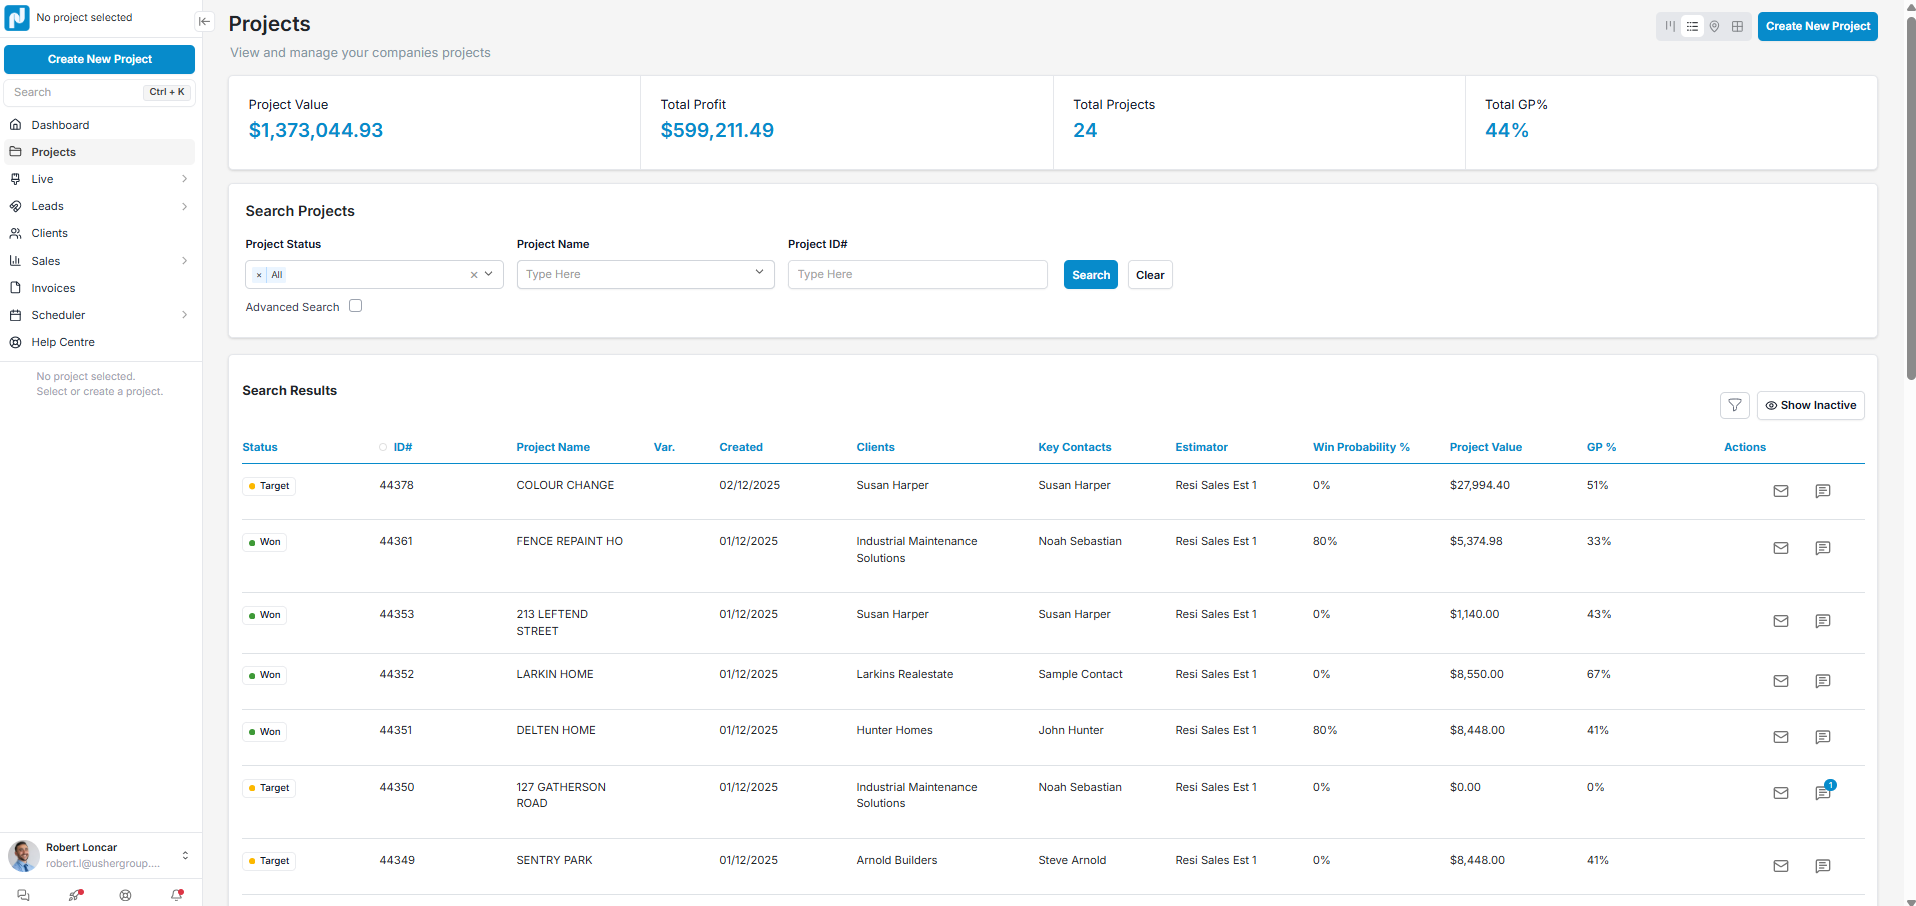1916x906 pixels.
Task: Toggle Show Inactive projects
Action: 1810,405
